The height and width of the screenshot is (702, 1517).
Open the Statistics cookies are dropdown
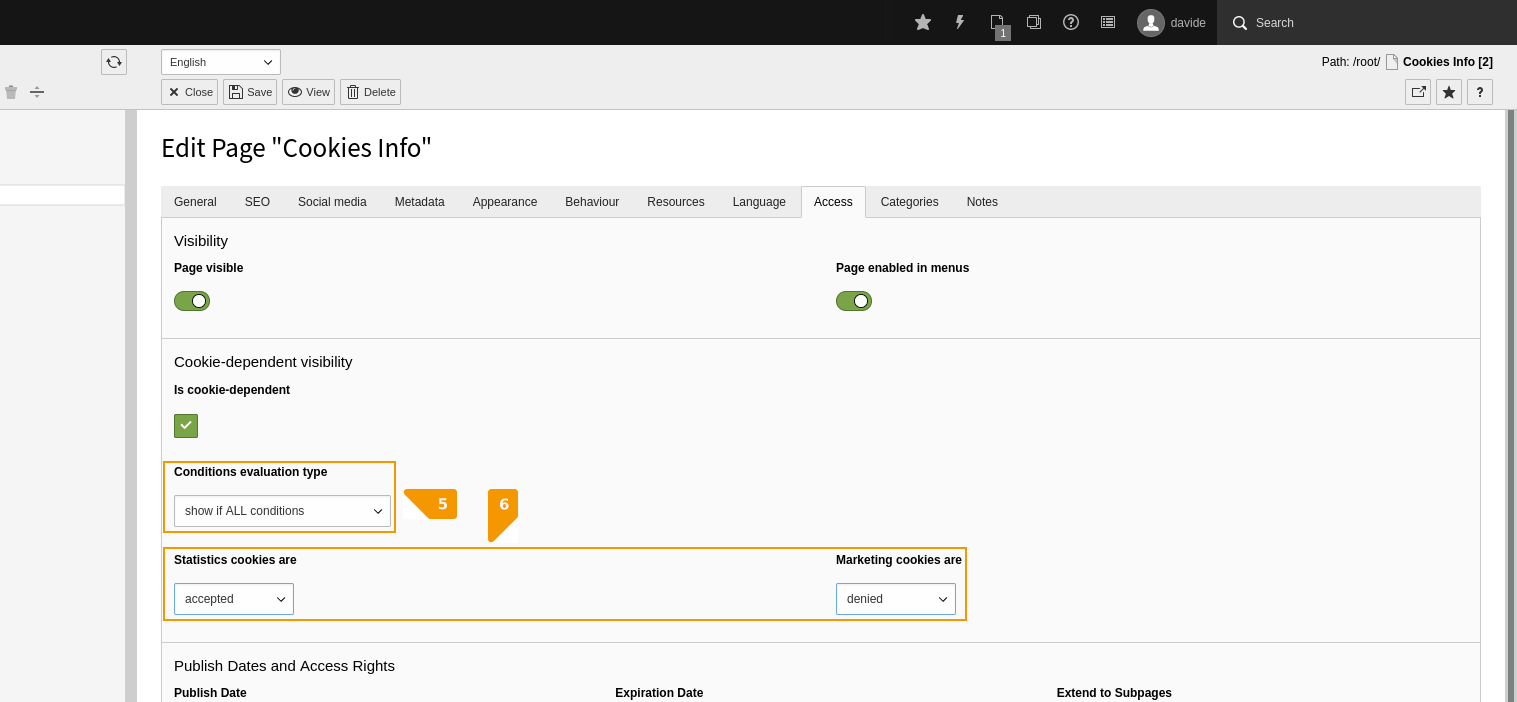(x=234, y=599)
